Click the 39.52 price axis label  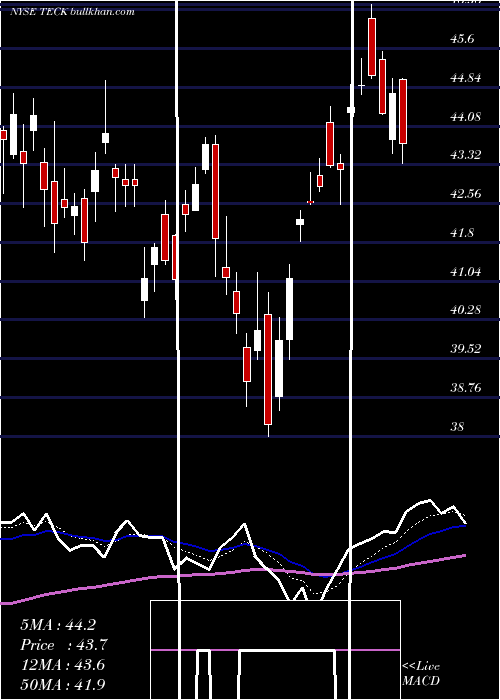(466, 348)
